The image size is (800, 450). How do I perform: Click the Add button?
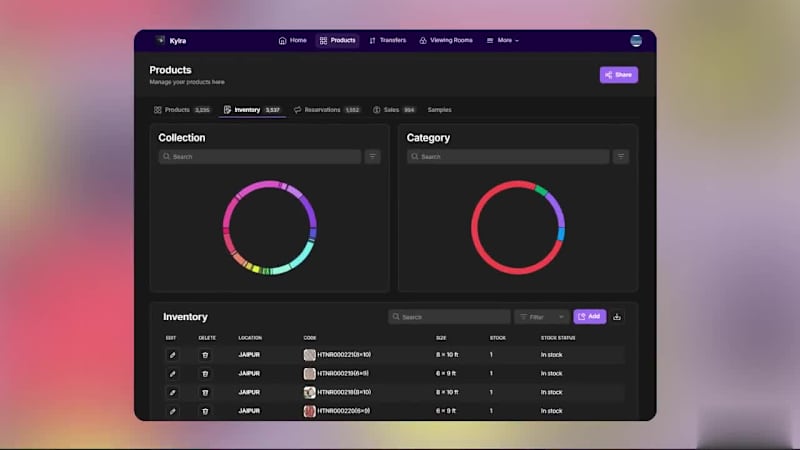click(590, 317)
